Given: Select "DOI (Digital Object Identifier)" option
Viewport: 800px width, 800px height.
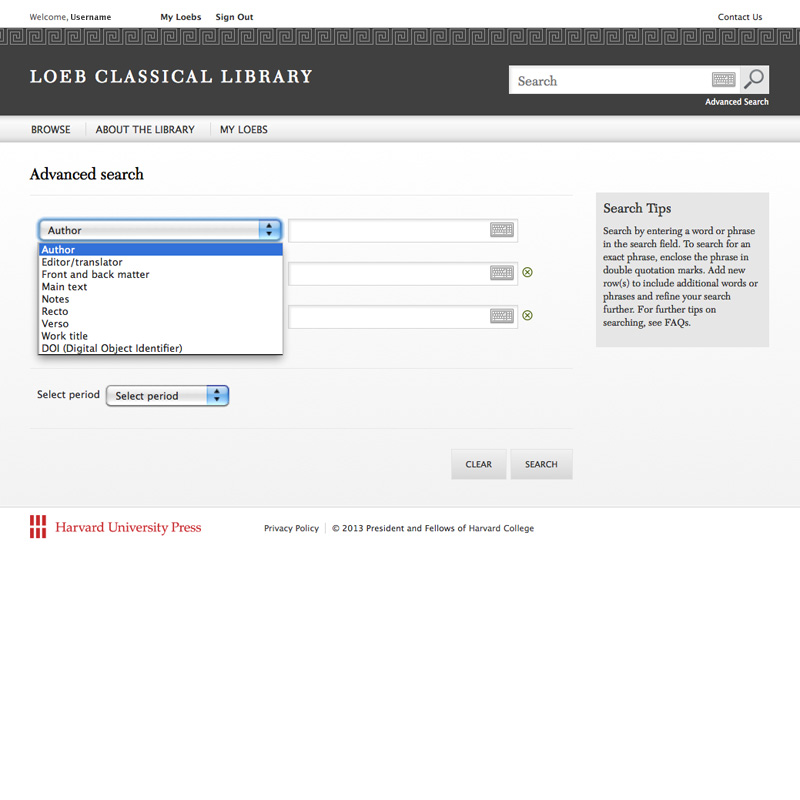Looking at the screenshot, I should [111, 348].
